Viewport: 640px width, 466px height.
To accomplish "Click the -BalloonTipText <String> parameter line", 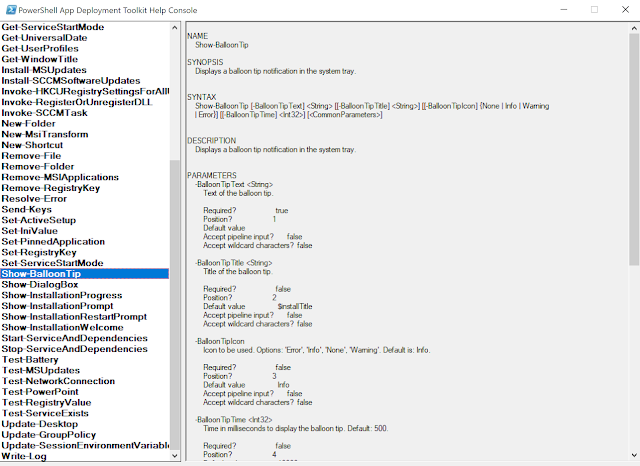I will pyautogui.click(x=234, y=184).
